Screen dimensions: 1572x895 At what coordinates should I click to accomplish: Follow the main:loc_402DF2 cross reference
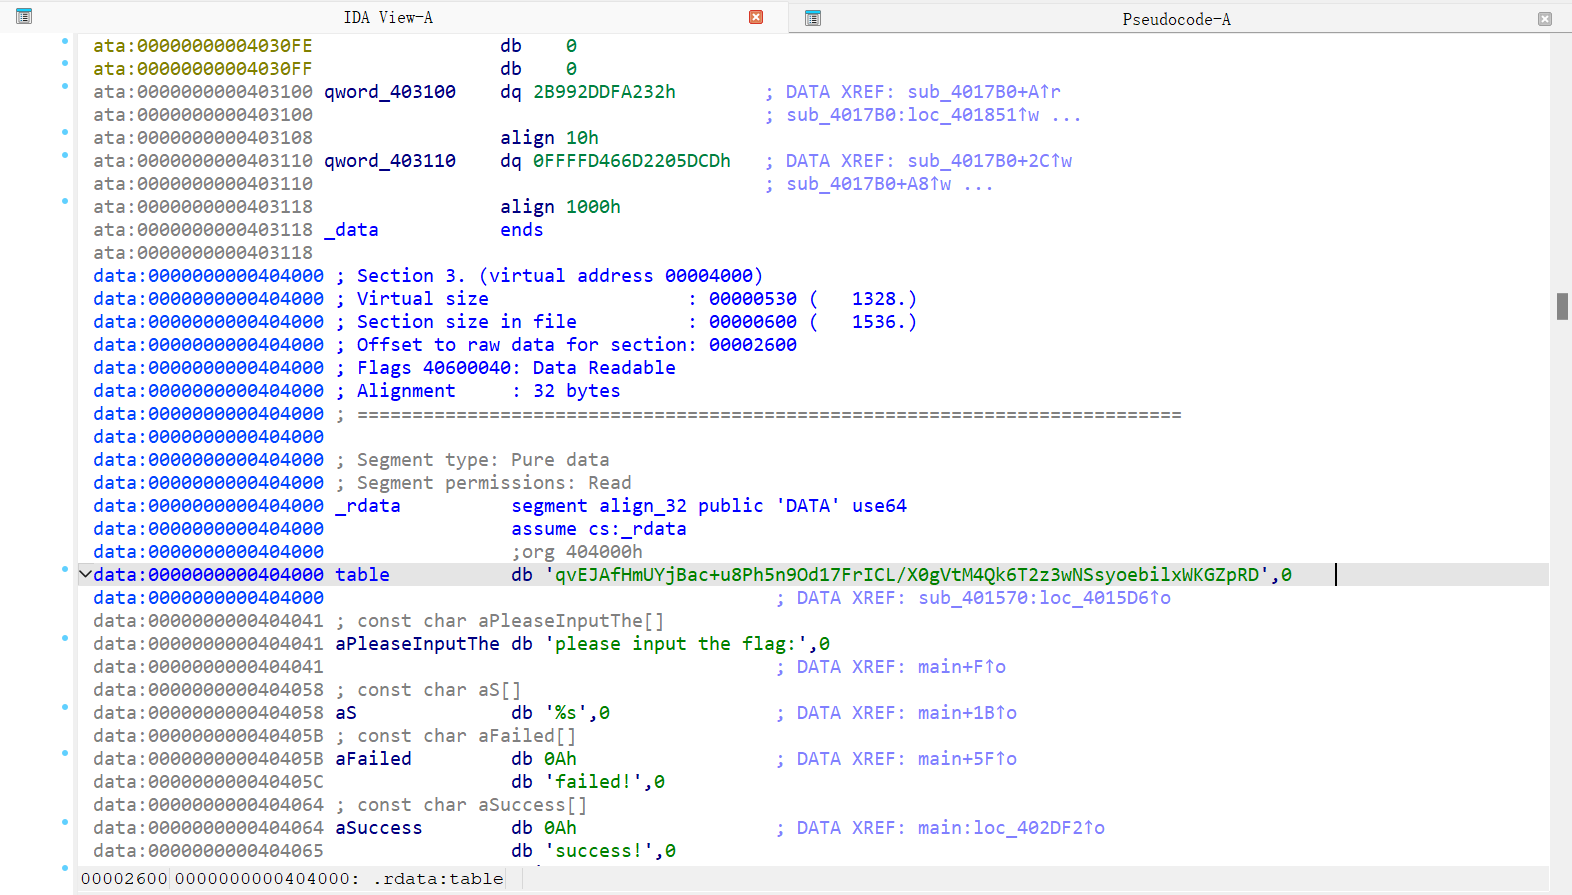point(1010,828)
